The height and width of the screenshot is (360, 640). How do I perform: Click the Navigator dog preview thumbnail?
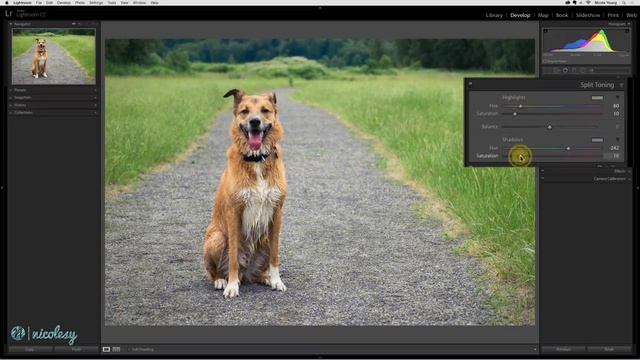[53, 57]
